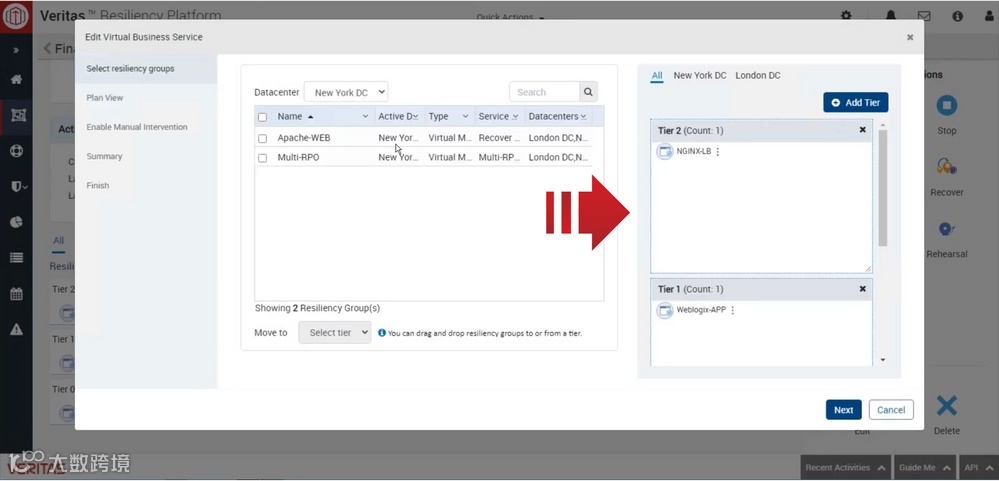
Task: Open the NGINX-LB kebab menu
Action: click(717, 152)
